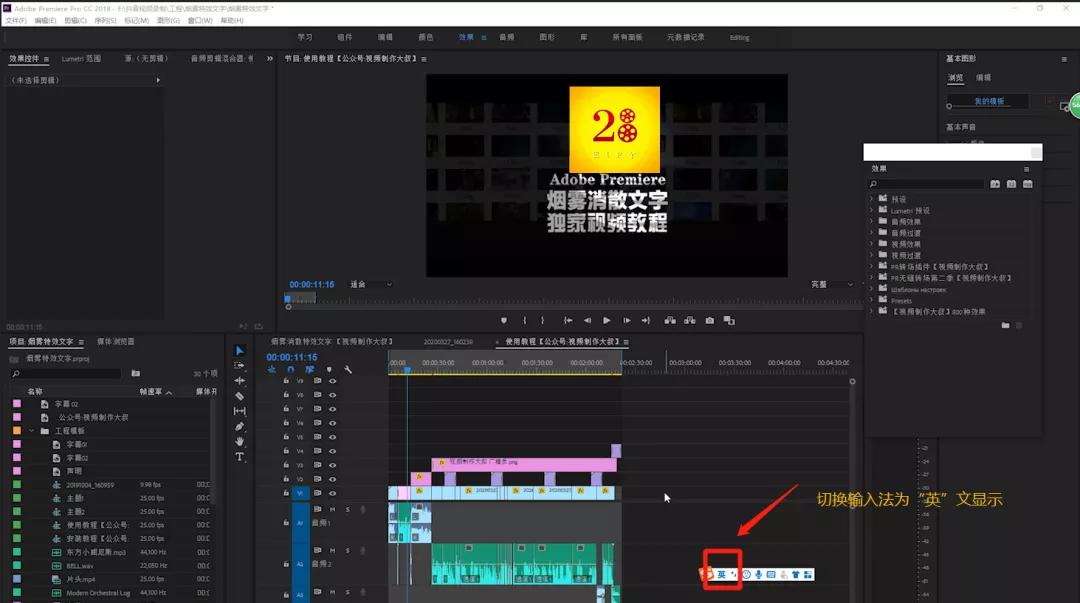The image size is (1080, 603).
Task: Toggle track lock for V3
Action: click(286, 465)
